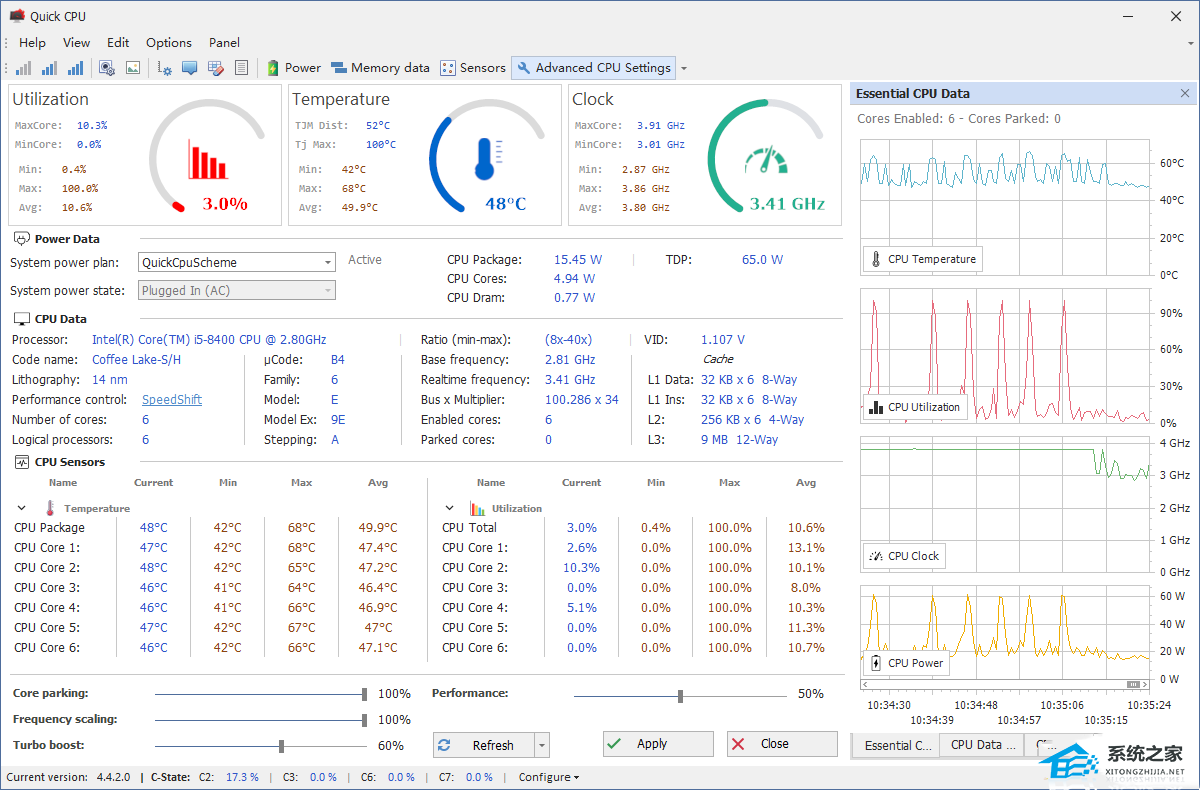Click the CPU Package 15.45 W value
Image resolution: width=1200 pixels, height=790 pixels.
point(578,260)
